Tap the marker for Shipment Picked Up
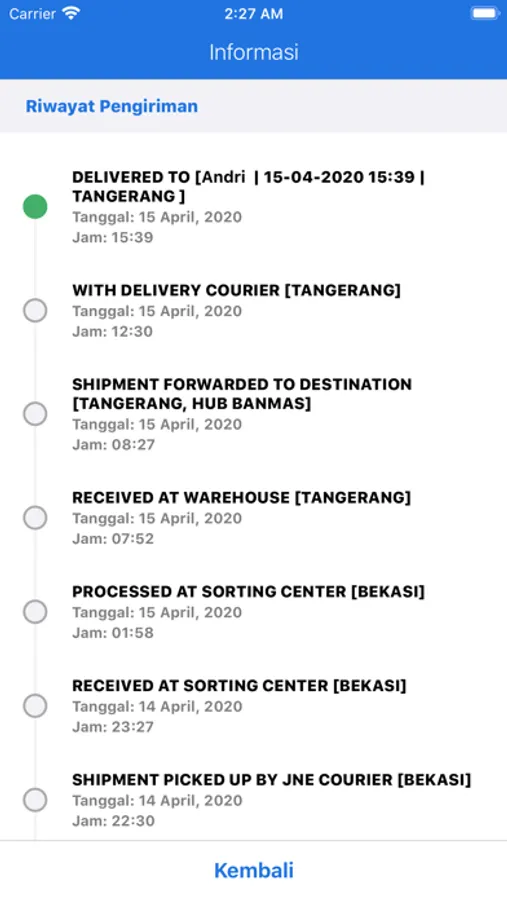This screenshot has width=507, height=900. (x=35, y=800)
